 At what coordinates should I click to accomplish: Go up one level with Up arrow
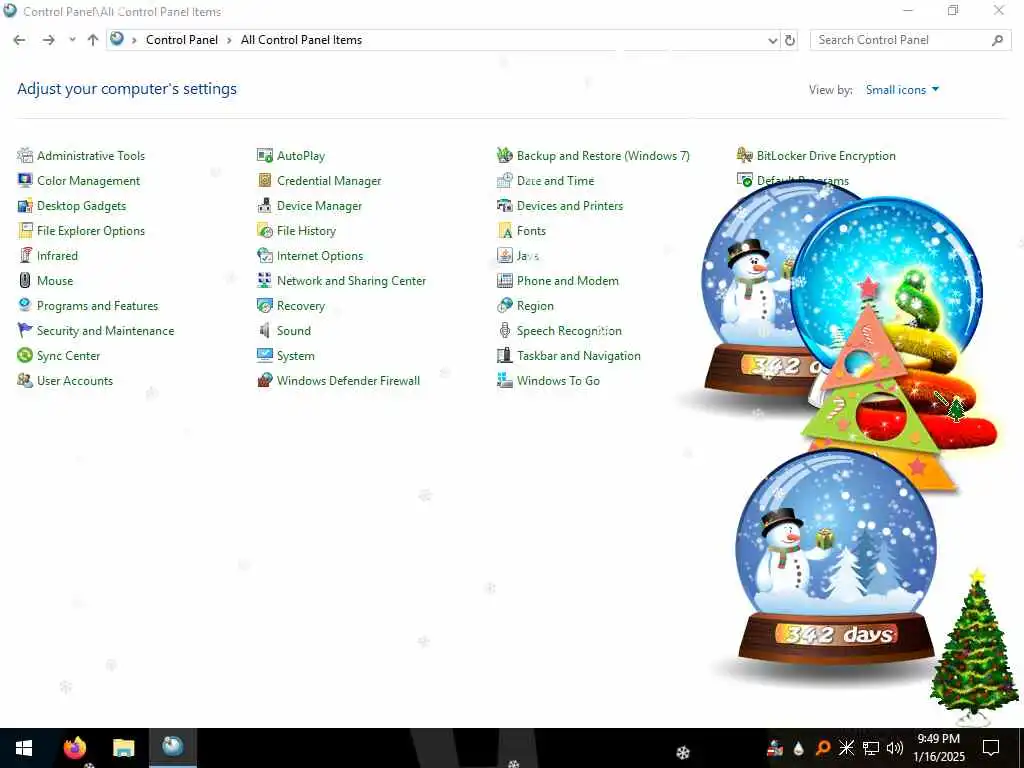point(93,40)
